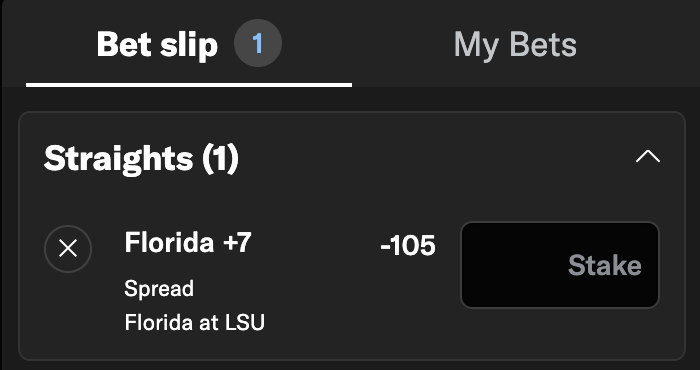The image size is (700, 370).
Task: Click the -105 odds value
Action: 408,245
